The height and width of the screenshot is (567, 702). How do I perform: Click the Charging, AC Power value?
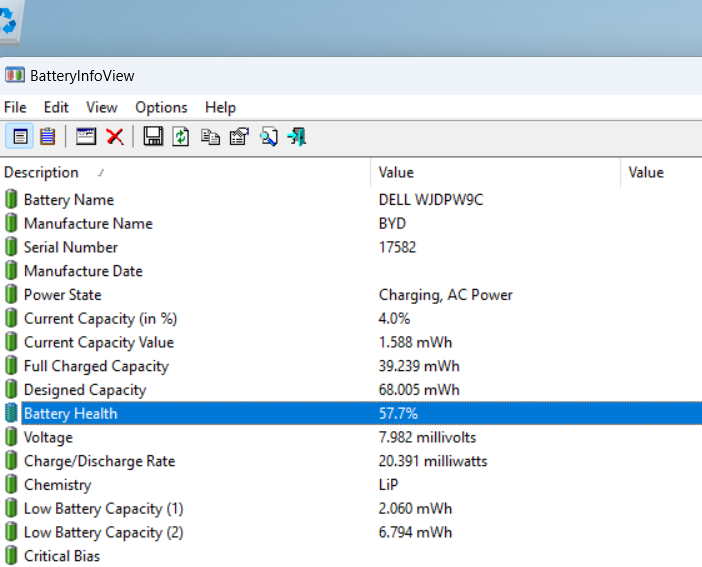[x=445, y=295]
